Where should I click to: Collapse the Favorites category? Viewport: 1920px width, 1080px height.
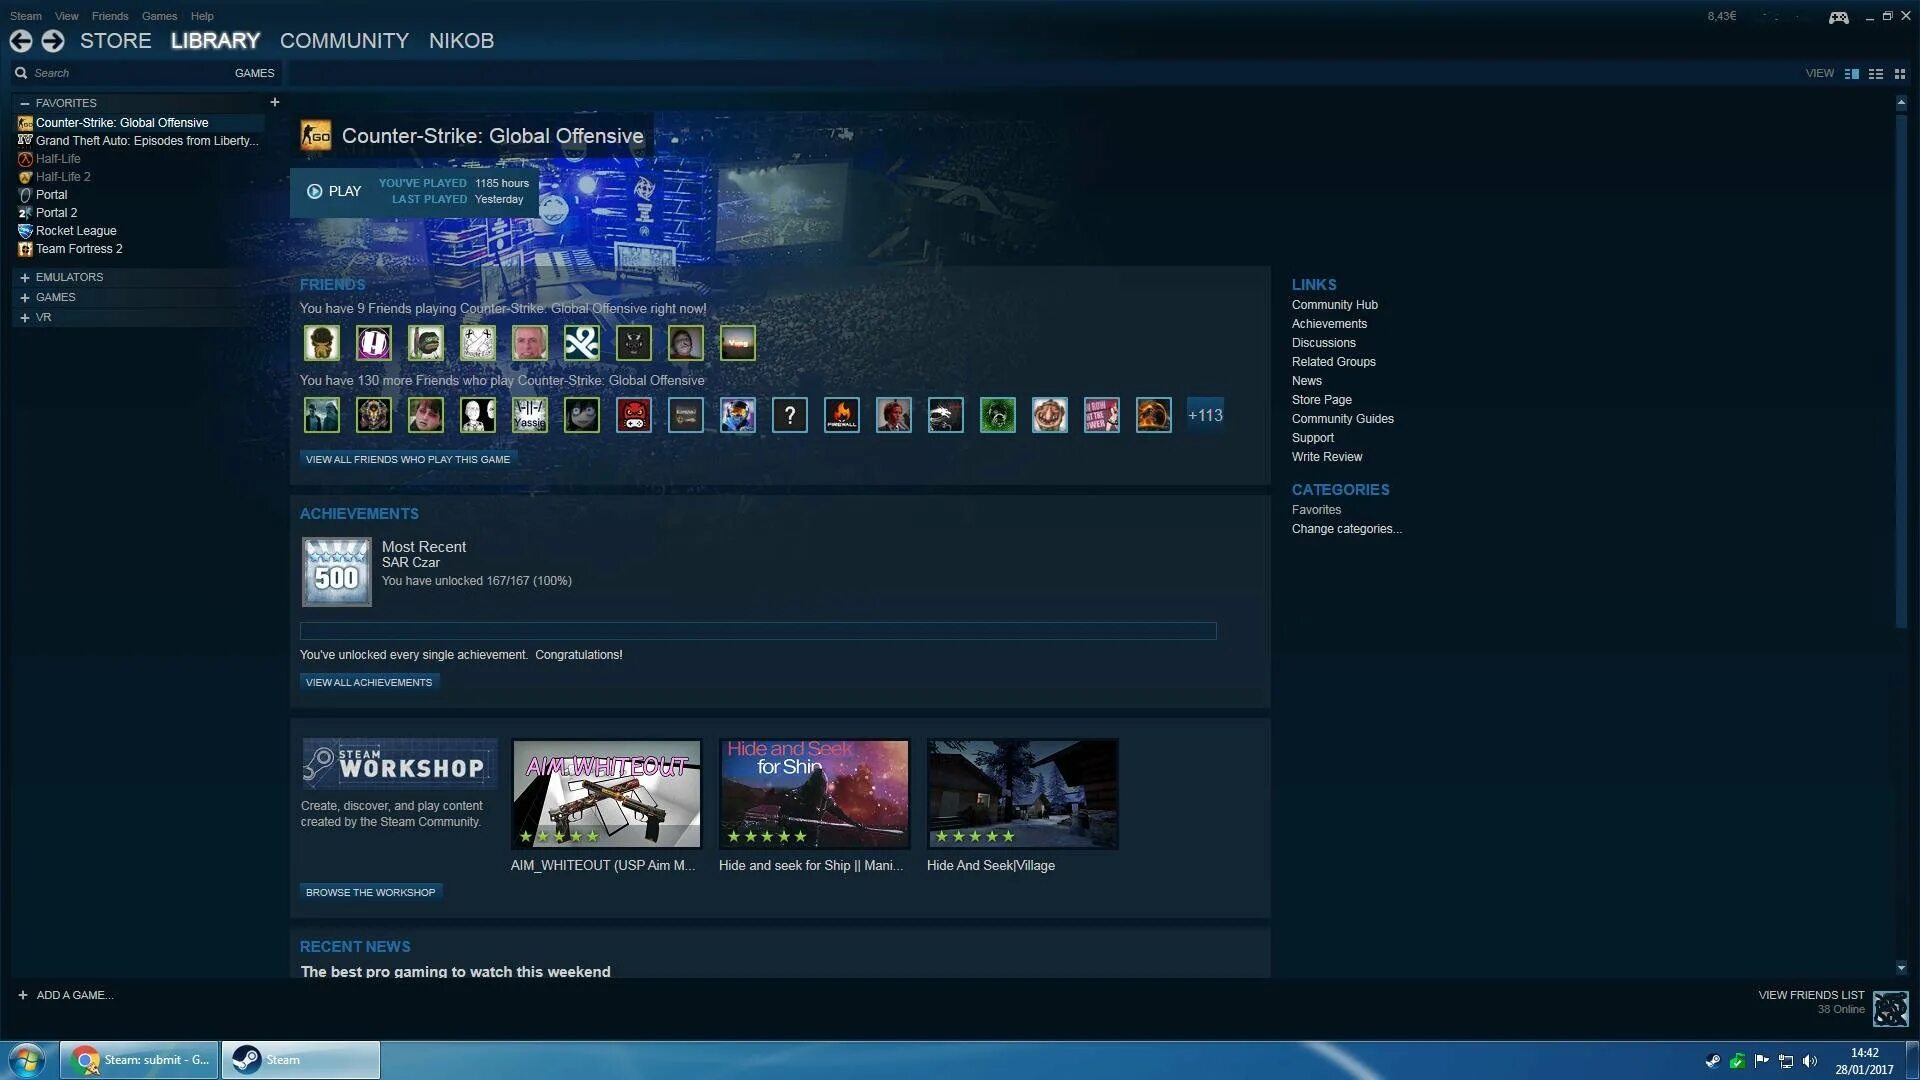click(24, 103)
